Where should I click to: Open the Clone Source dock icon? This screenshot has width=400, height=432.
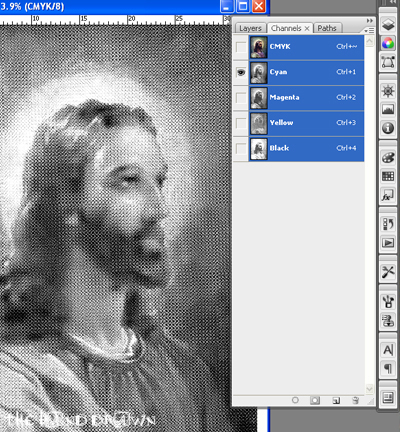pos(388,321)
